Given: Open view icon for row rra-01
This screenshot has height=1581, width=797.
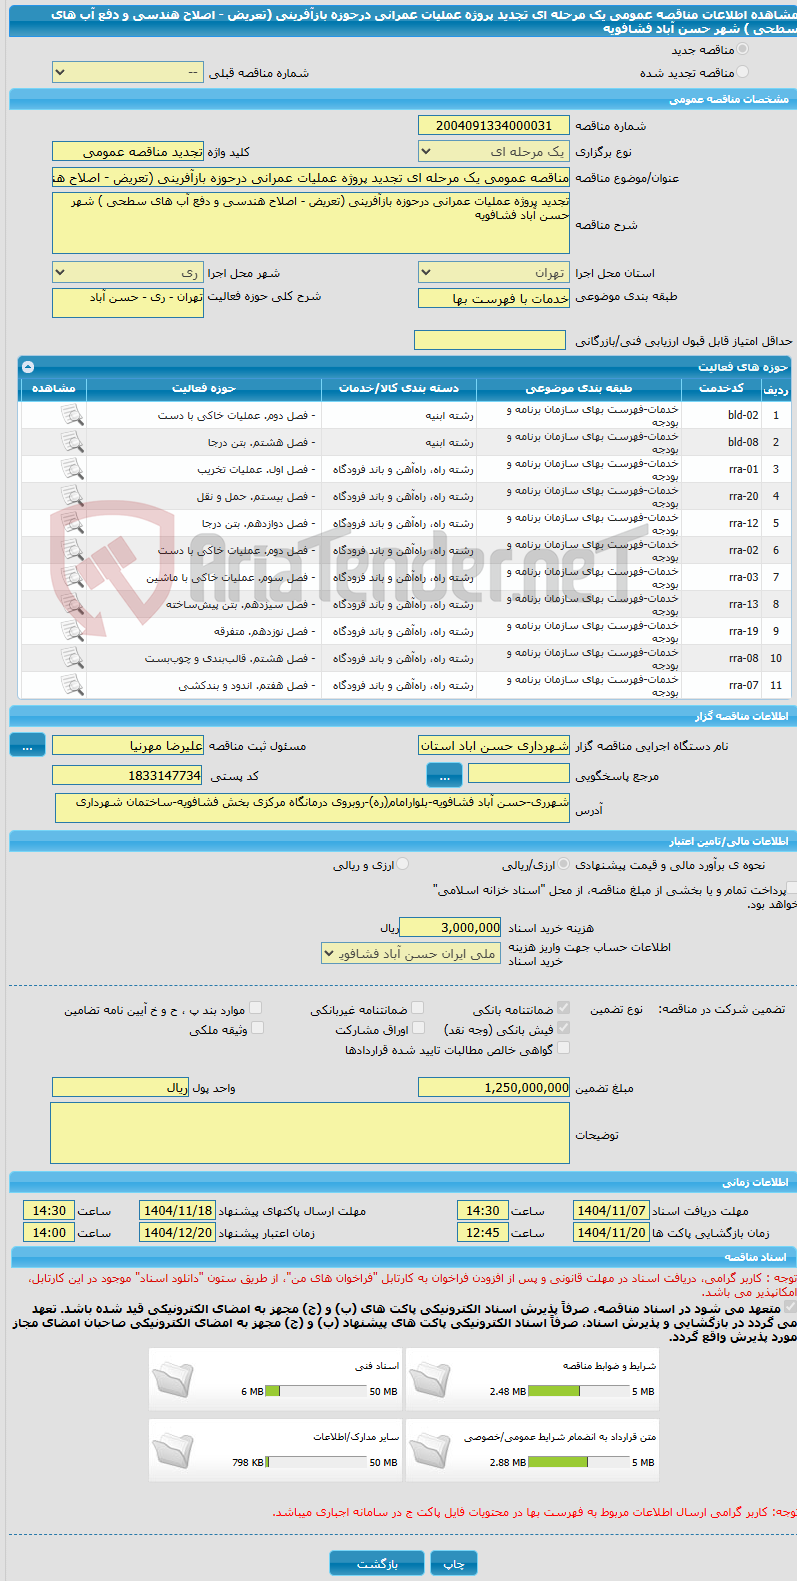Looking at the screenshot, I should point(72,469).
